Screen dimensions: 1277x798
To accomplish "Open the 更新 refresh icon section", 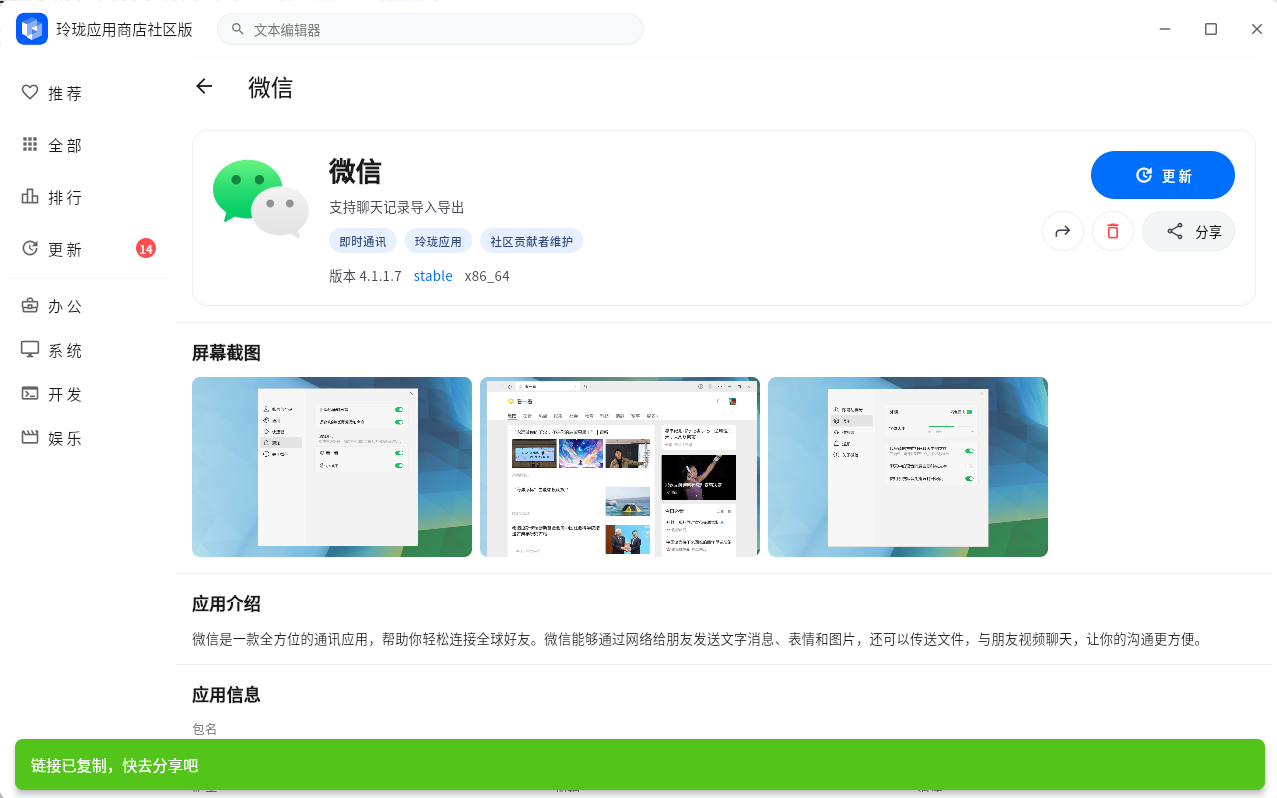I will (30, 249).
